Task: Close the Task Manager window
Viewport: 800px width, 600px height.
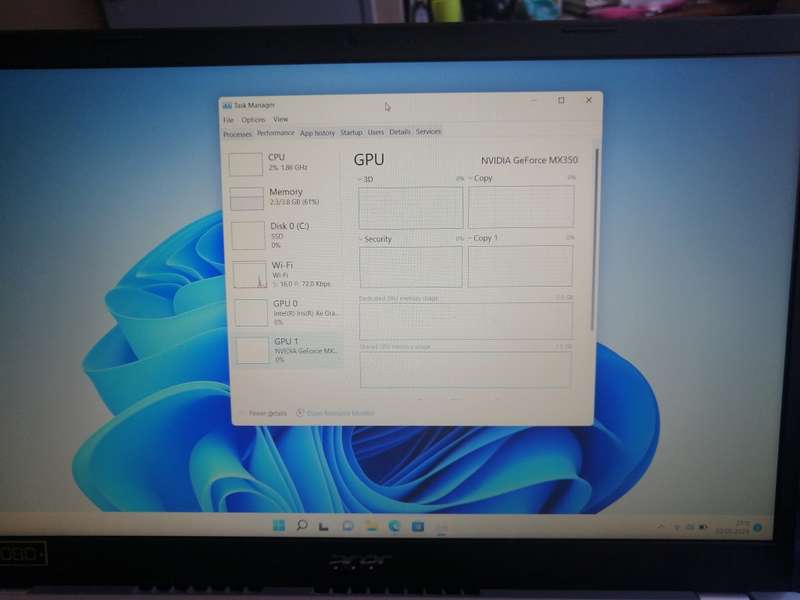Action: 588,100
